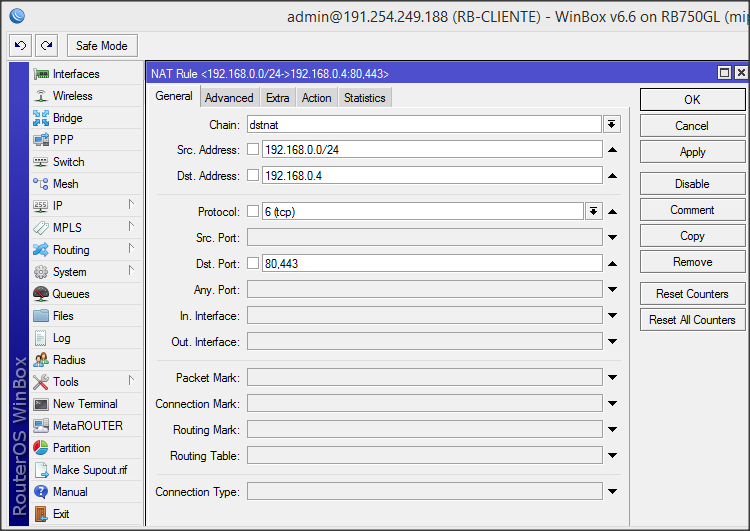Open the Queues menu icon
The image size is (750, 531).
(x=41, y=294)
